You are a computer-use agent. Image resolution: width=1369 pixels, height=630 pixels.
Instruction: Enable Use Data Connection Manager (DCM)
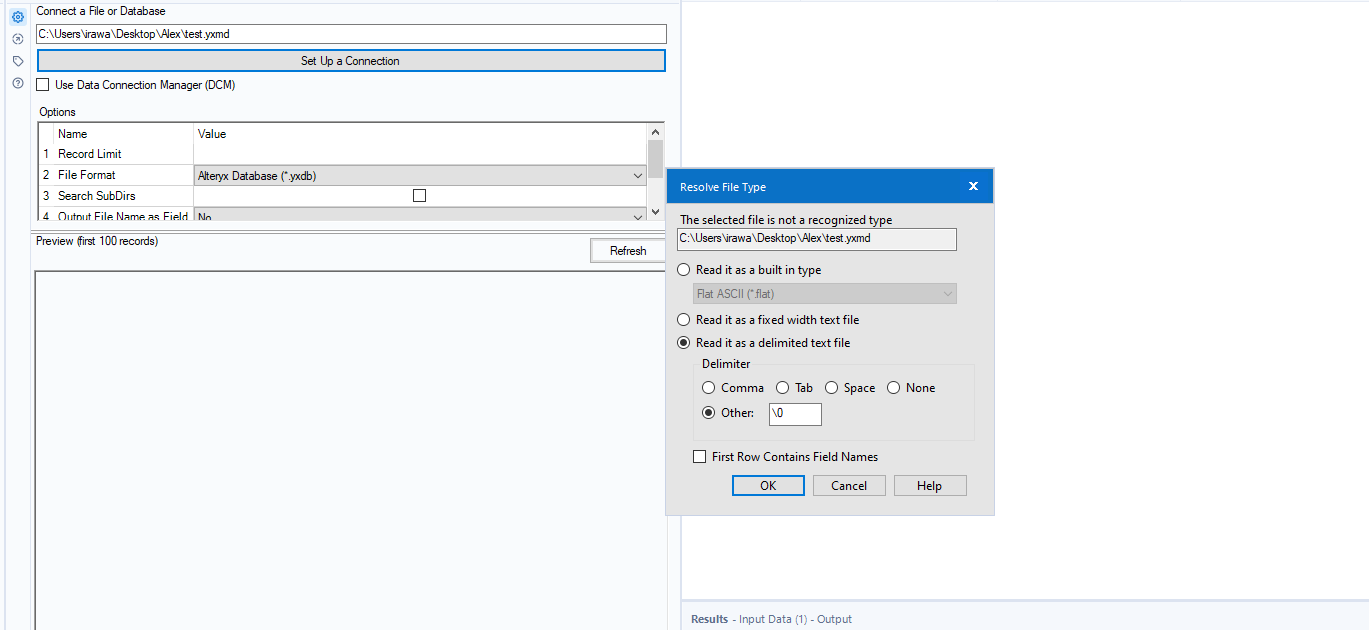(42, 85)
